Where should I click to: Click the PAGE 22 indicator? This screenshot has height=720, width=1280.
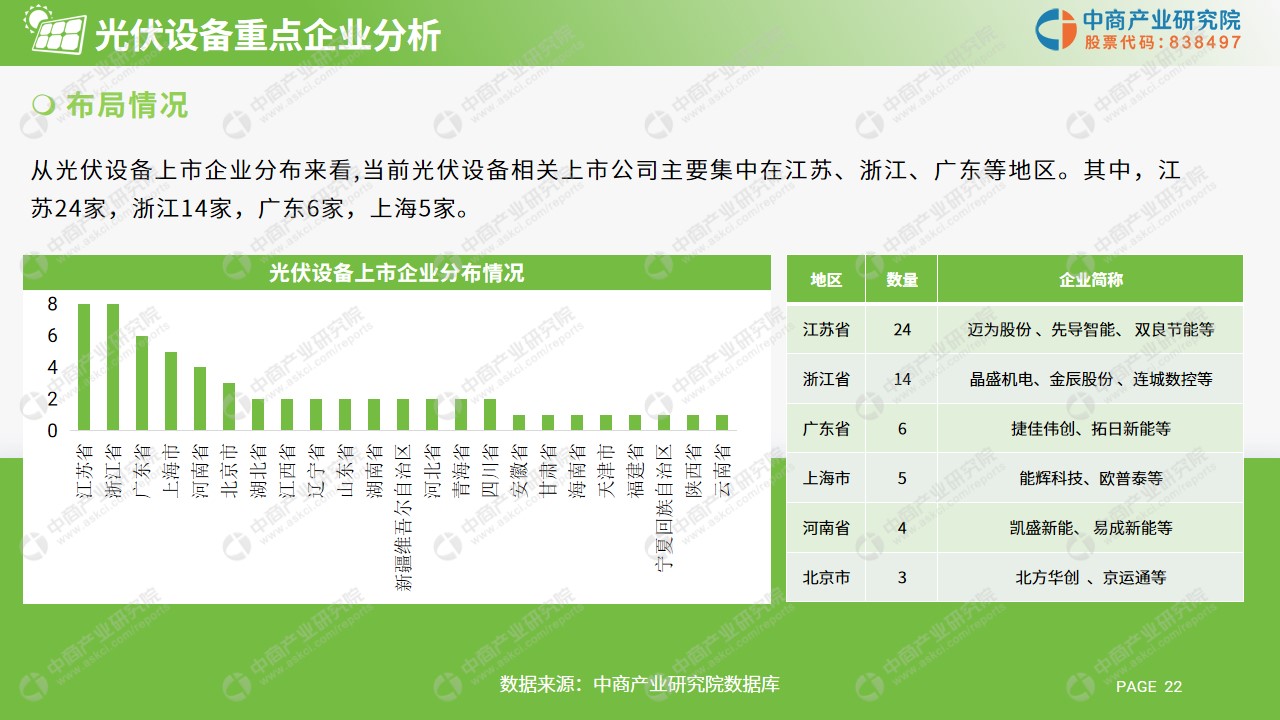tap(1148, 686)
